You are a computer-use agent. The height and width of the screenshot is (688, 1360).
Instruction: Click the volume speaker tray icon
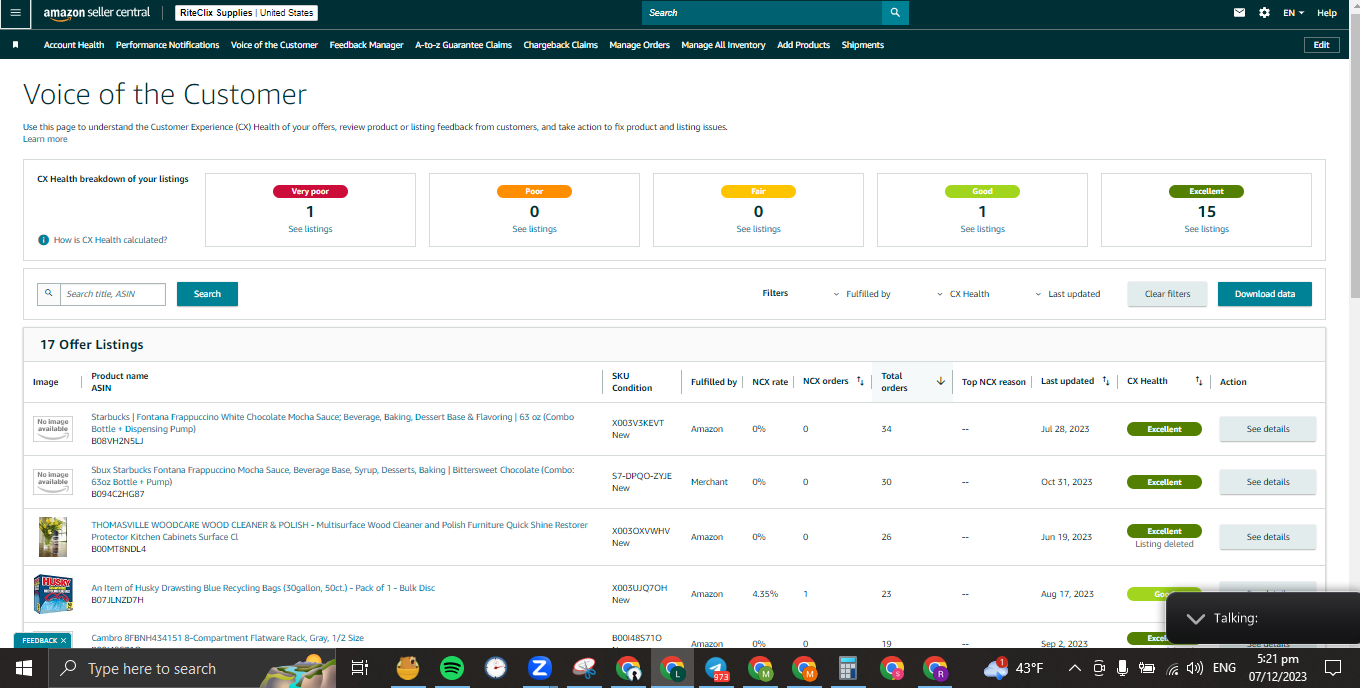click(1194, 668)
